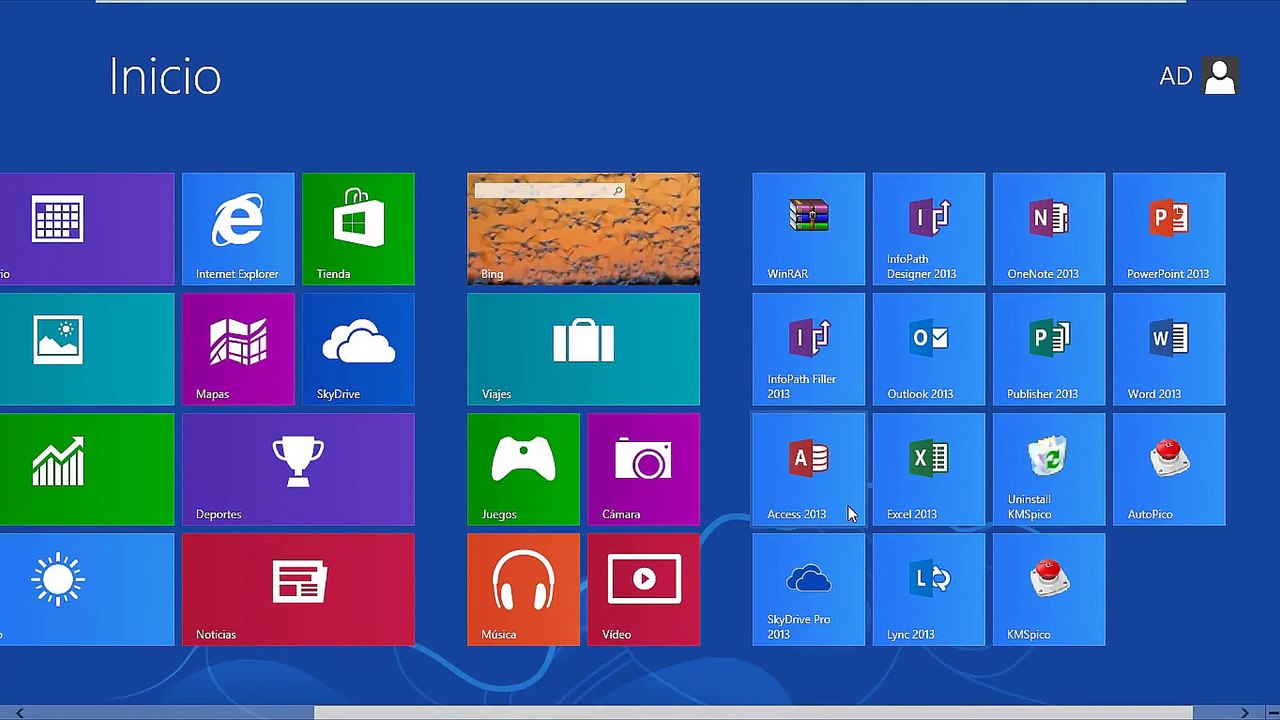Open SkyDrive Pro 2013 tile
The height and width of the screenshot is (720, 1280).
point(809,589)
